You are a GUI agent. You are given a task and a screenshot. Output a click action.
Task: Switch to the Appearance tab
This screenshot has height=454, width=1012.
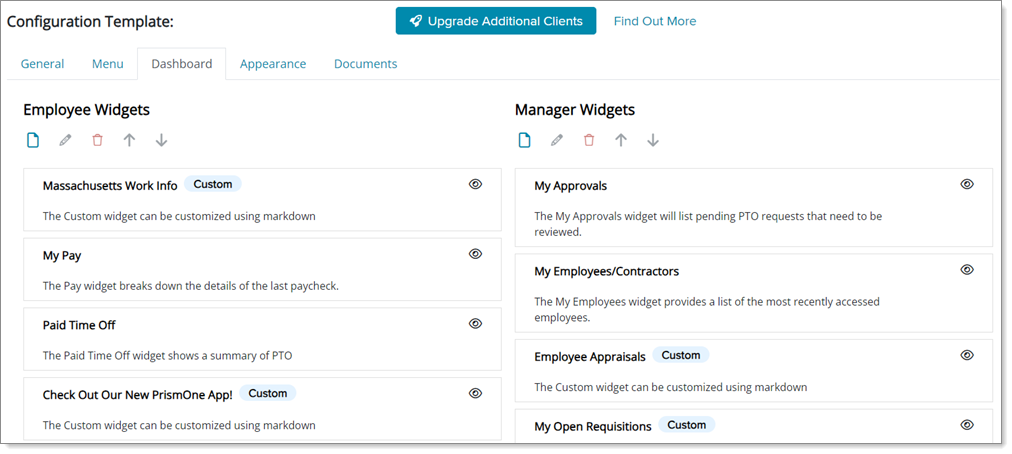tap(273, 64)
